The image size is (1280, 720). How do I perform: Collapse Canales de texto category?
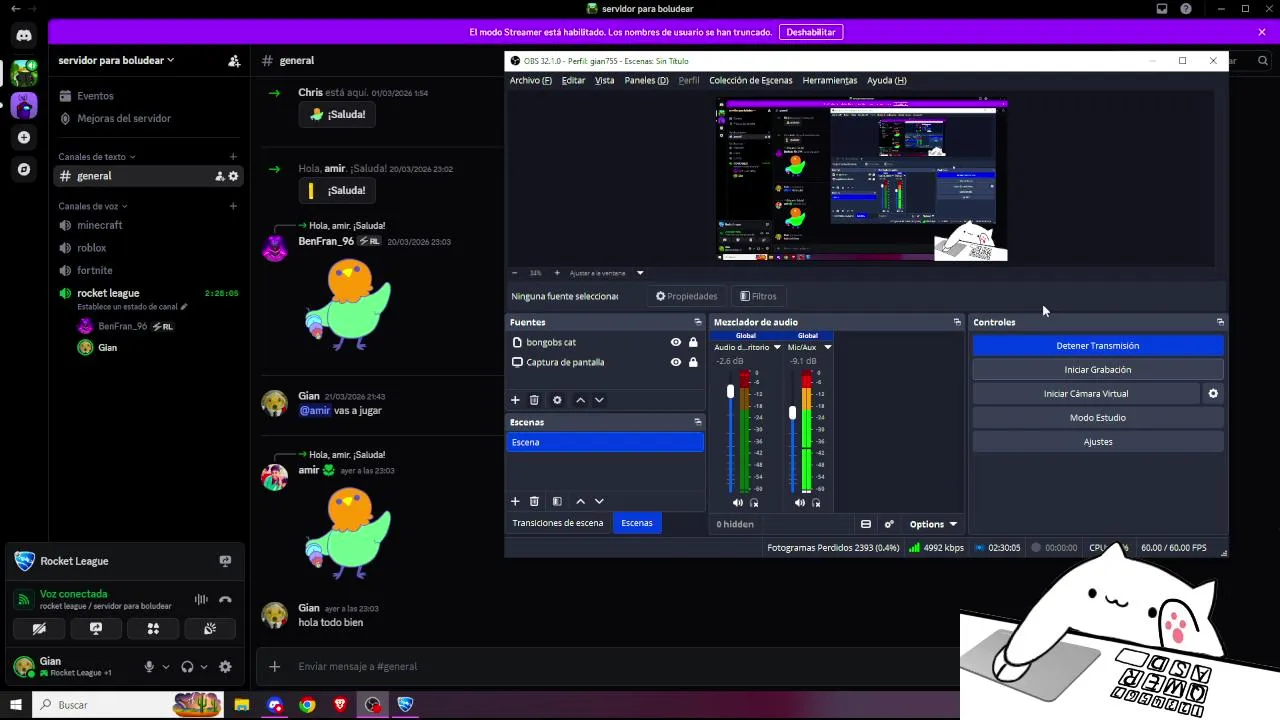click(96, 157)
